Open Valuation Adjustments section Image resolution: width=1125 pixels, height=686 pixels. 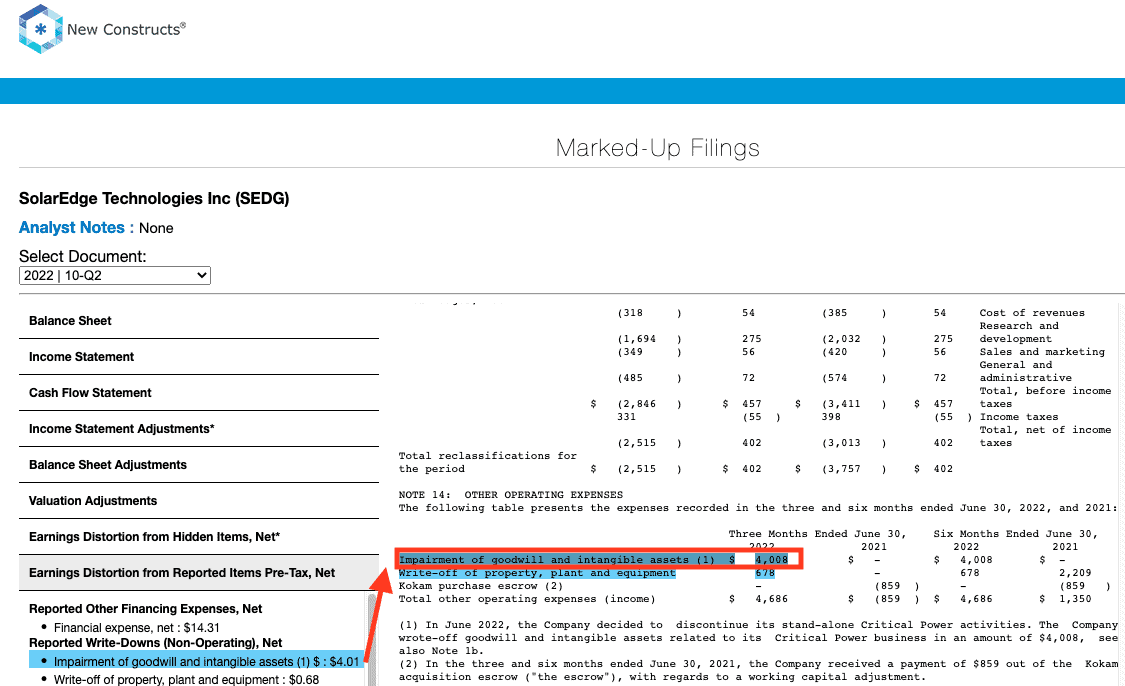tap(199, 500)
